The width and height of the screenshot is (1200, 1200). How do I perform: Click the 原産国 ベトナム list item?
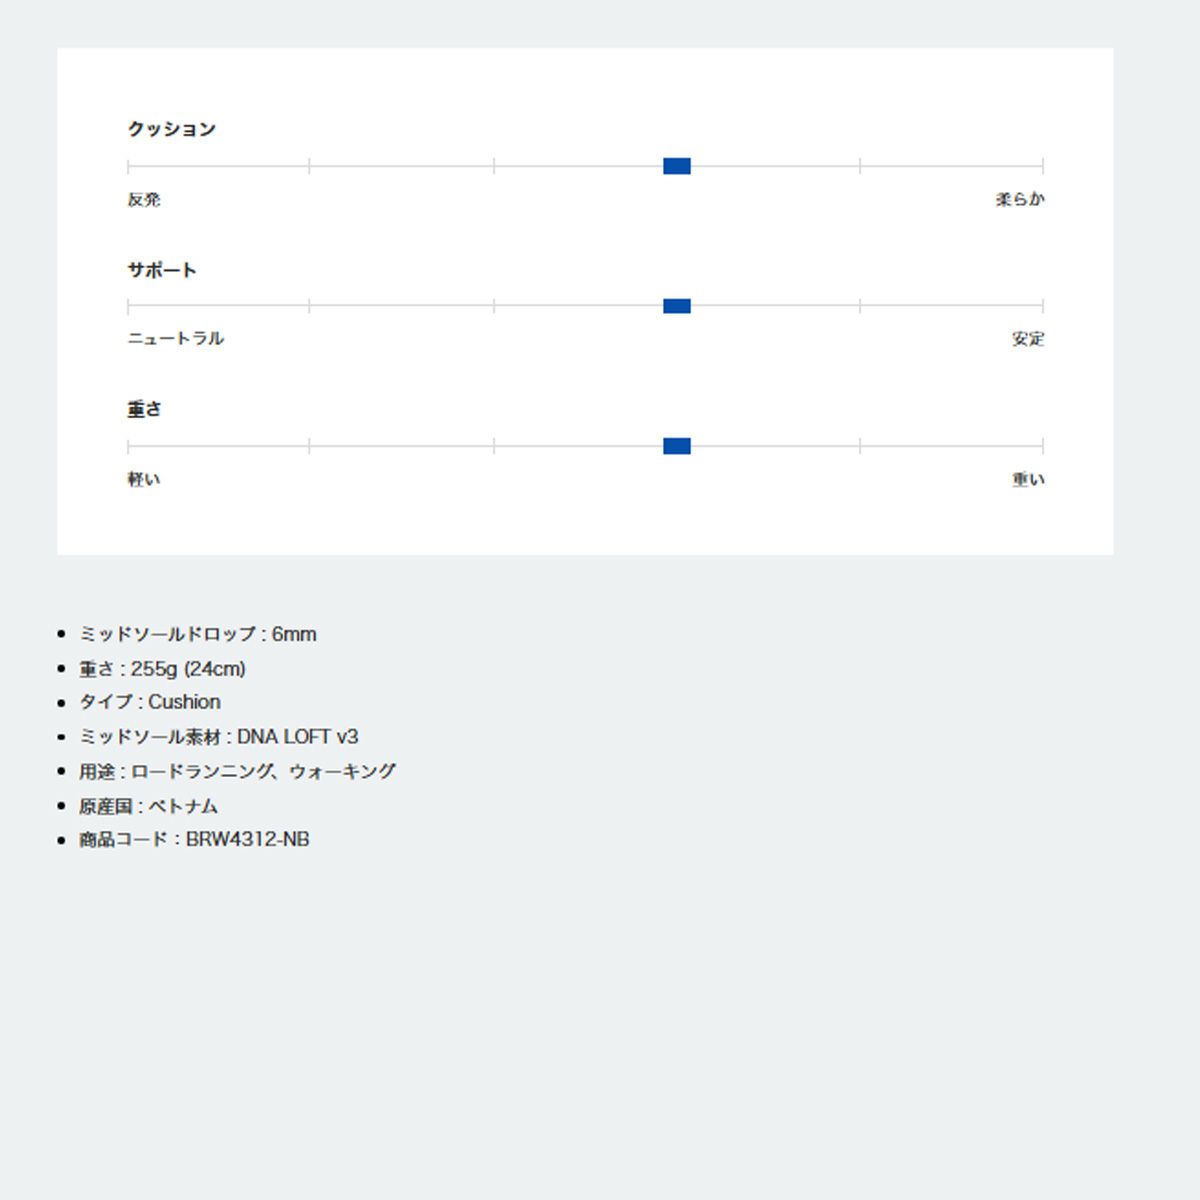(x=149, y=806)
